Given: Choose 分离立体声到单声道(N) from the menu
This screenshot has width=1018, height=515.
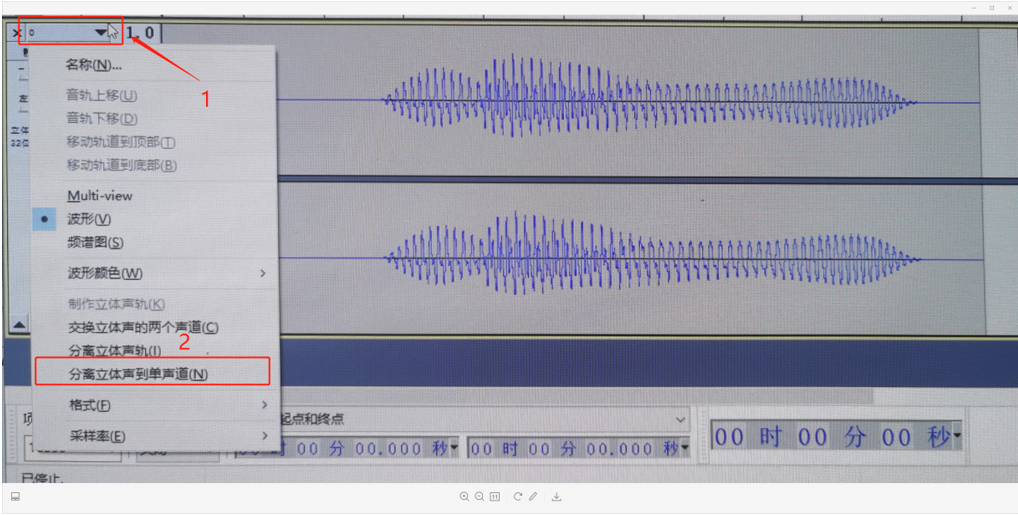Looking at the screenshot, I should pyautogui.click(x=139, y=374).
